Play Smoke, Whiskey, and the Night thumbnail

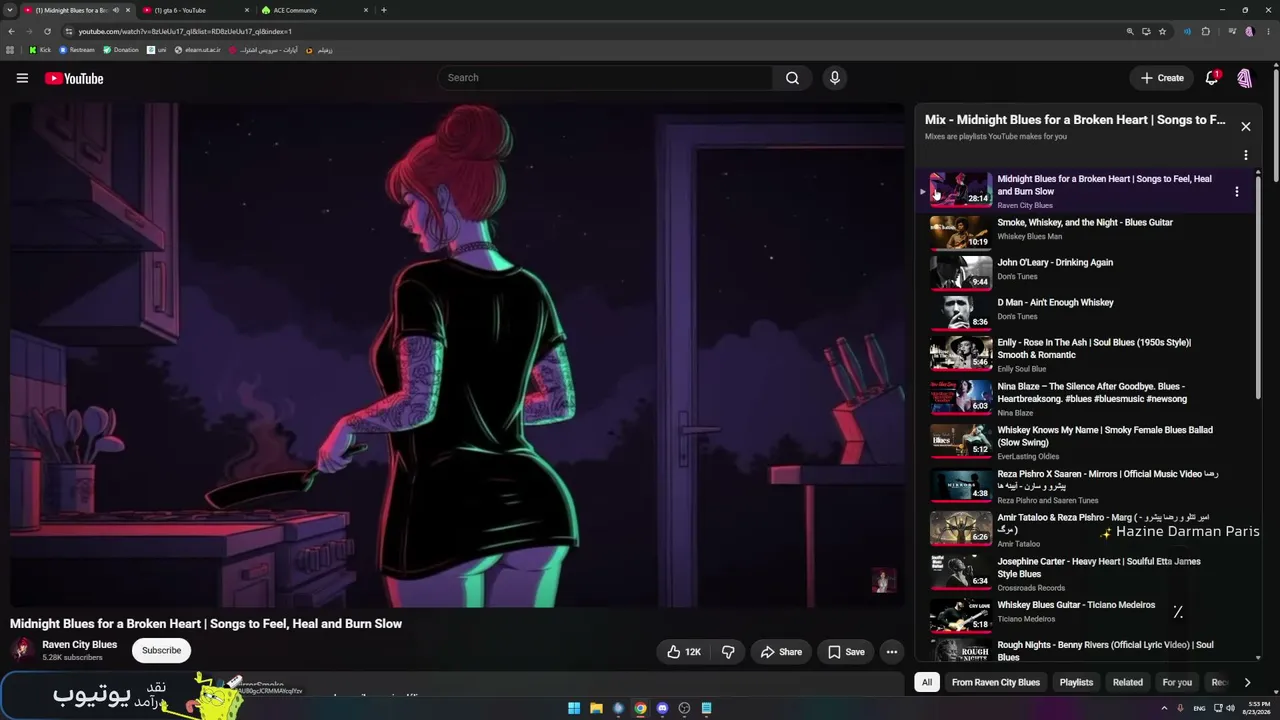[961, 232]
